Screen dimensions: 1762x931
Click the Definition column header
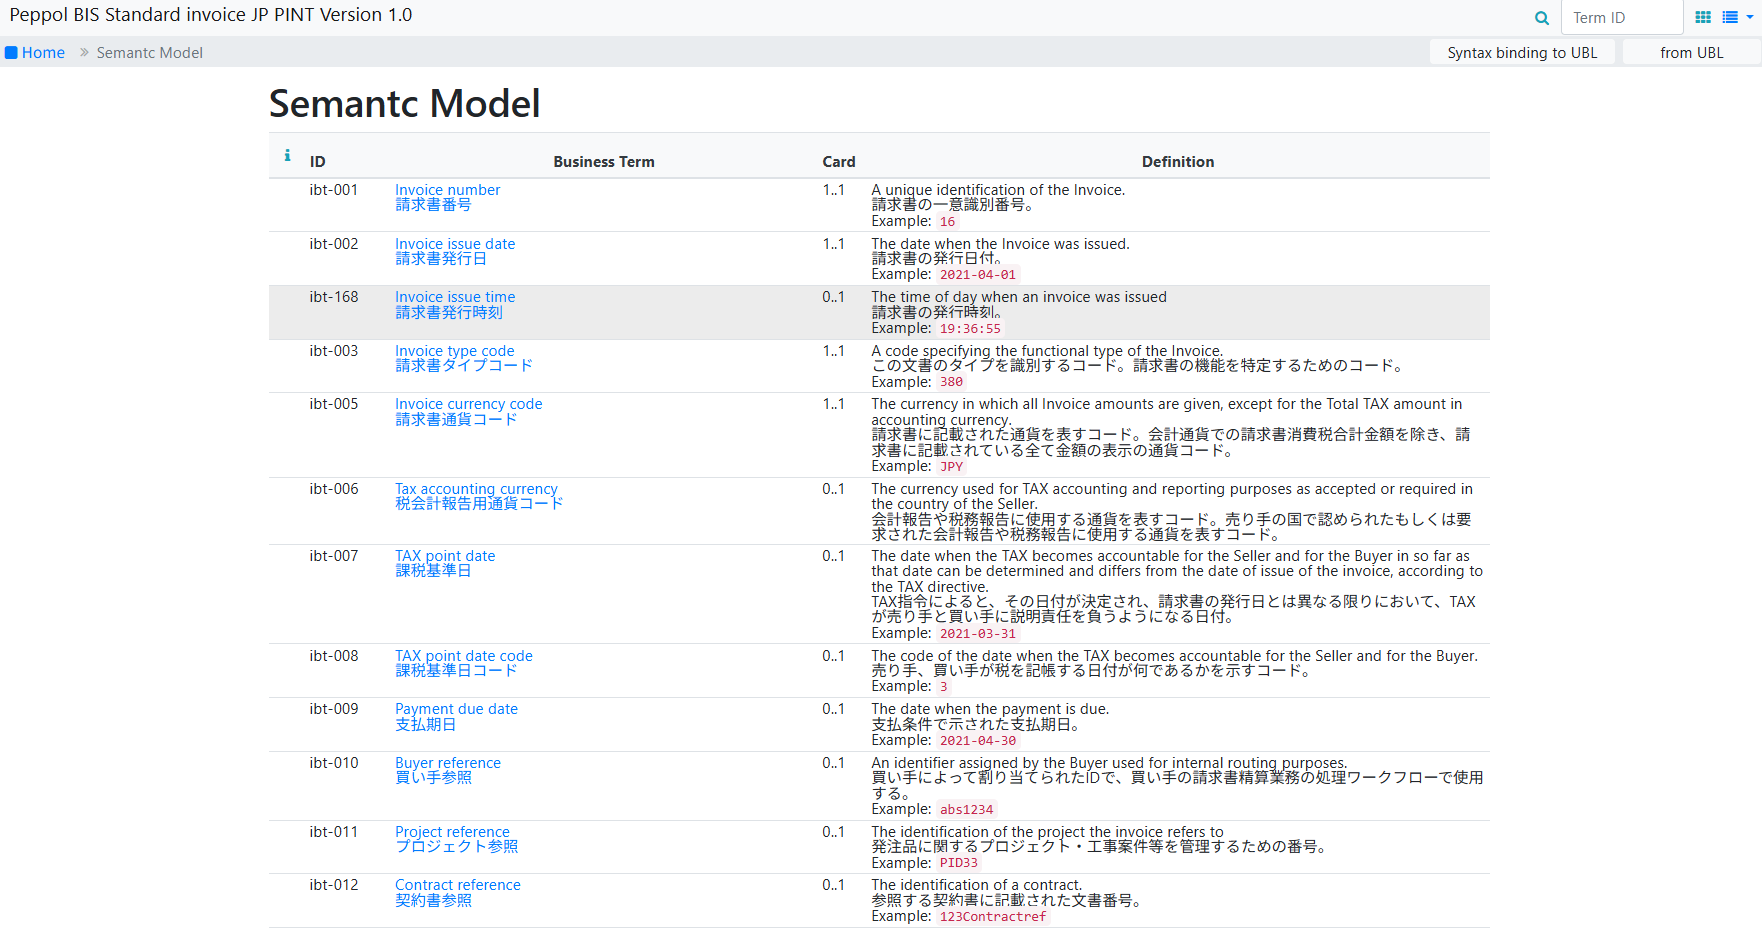(1178, 162)
